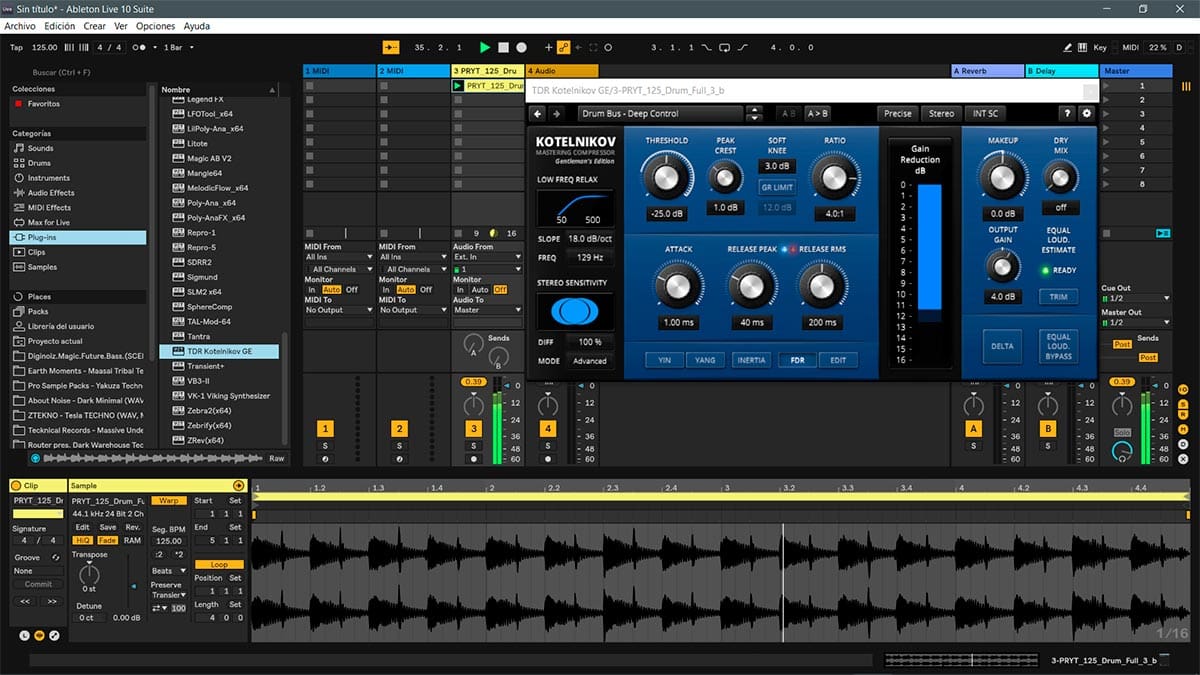Stop playback in the transport bar
1200x675 pixels.
pos(504,47)
